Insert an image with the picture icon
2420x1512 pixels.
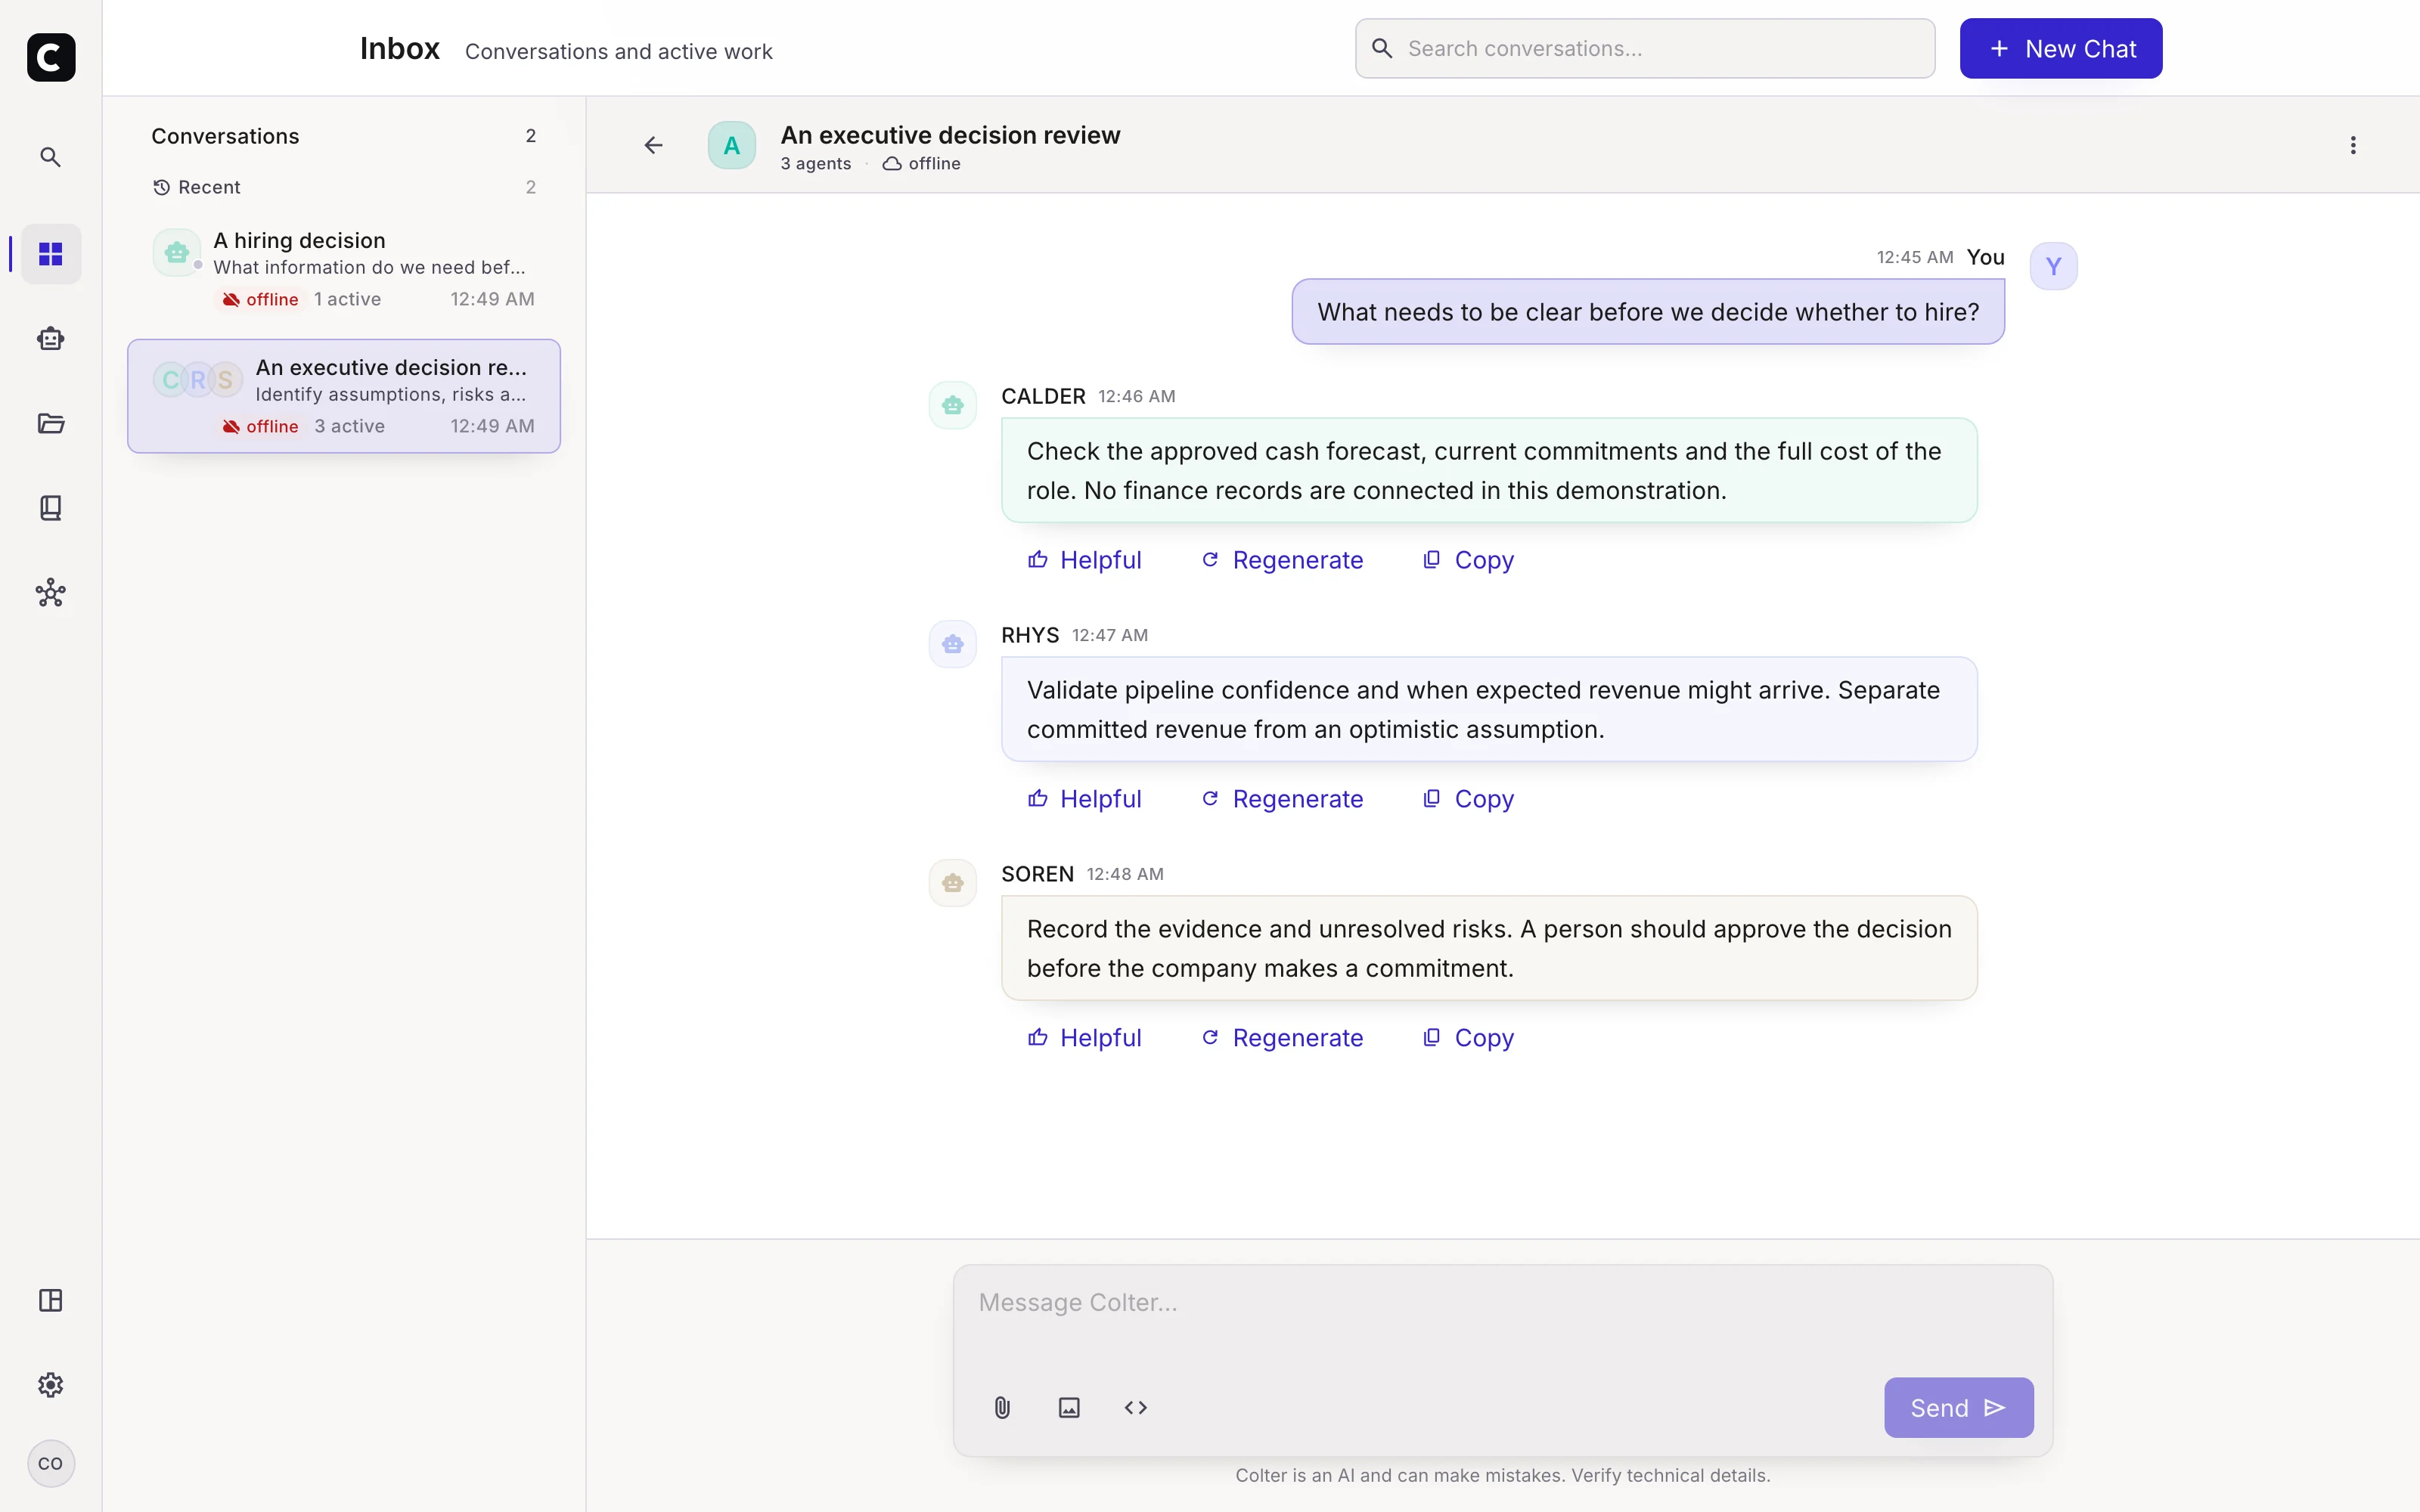1069,1408
